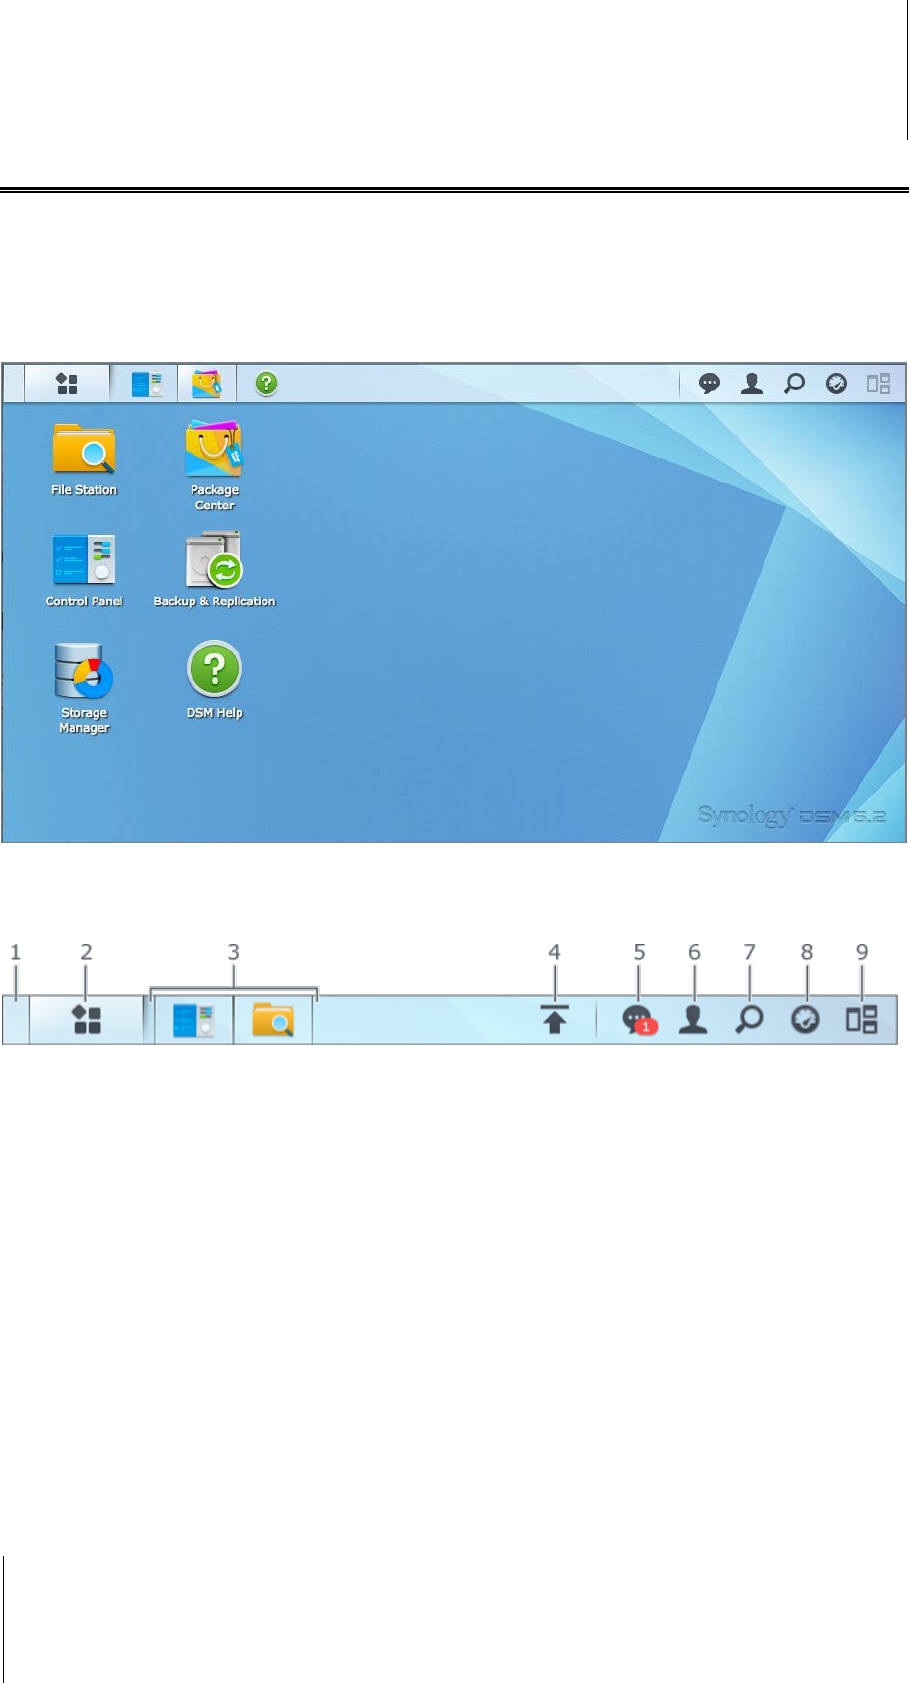
Task: Open Options user icon in numbered taskbar
Action: click(x=693, y=1020)
